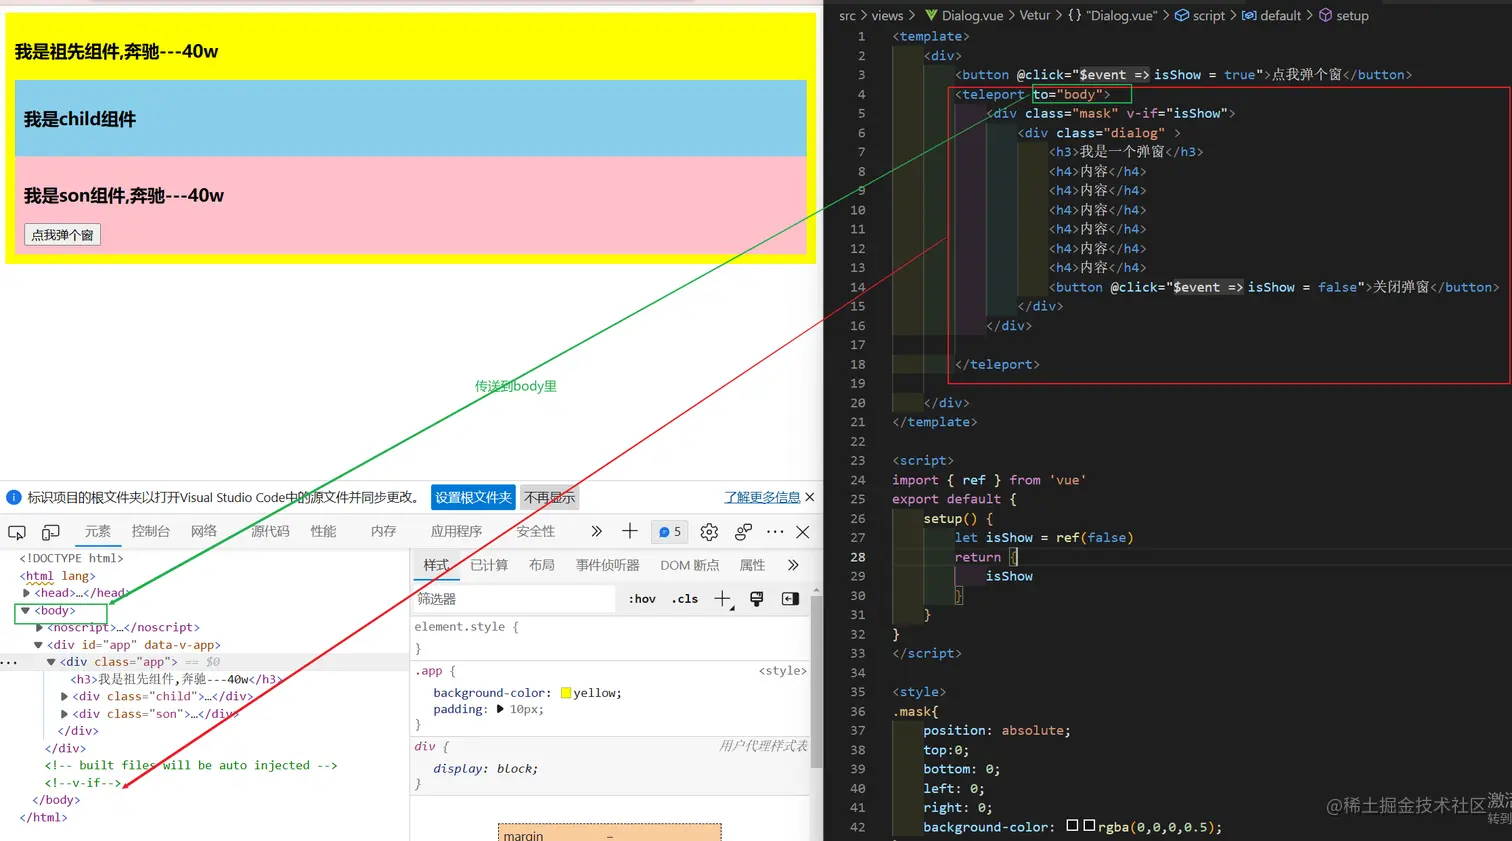Screen dimensions: 1512x841
Task: Select the 样式 Styles pane tab
Action: point(436,565)
